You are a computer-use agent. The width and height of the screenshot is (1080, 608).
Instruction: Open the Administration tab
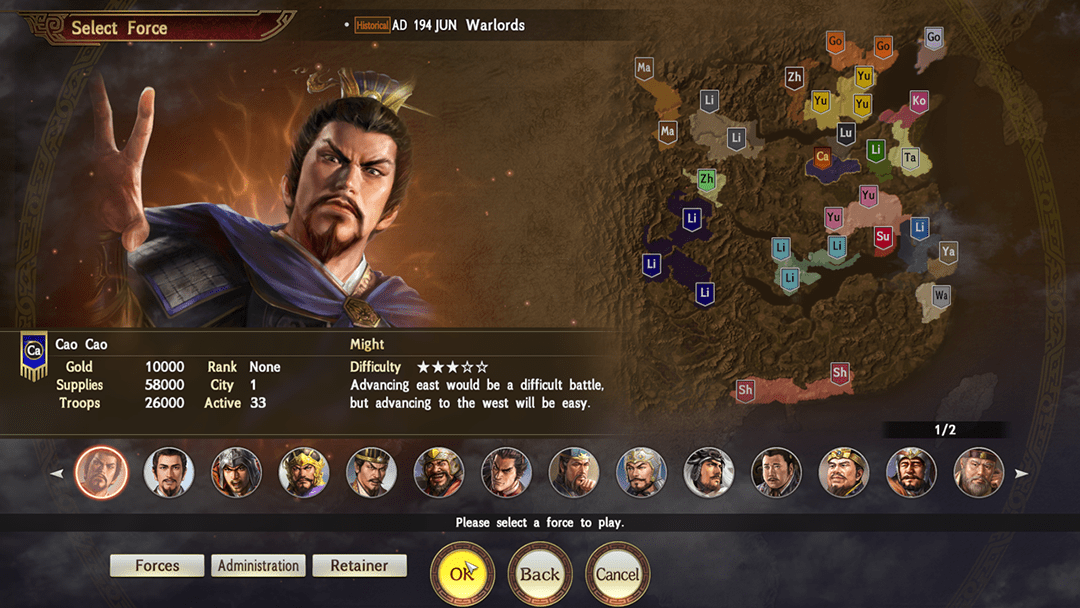(258, 565)
